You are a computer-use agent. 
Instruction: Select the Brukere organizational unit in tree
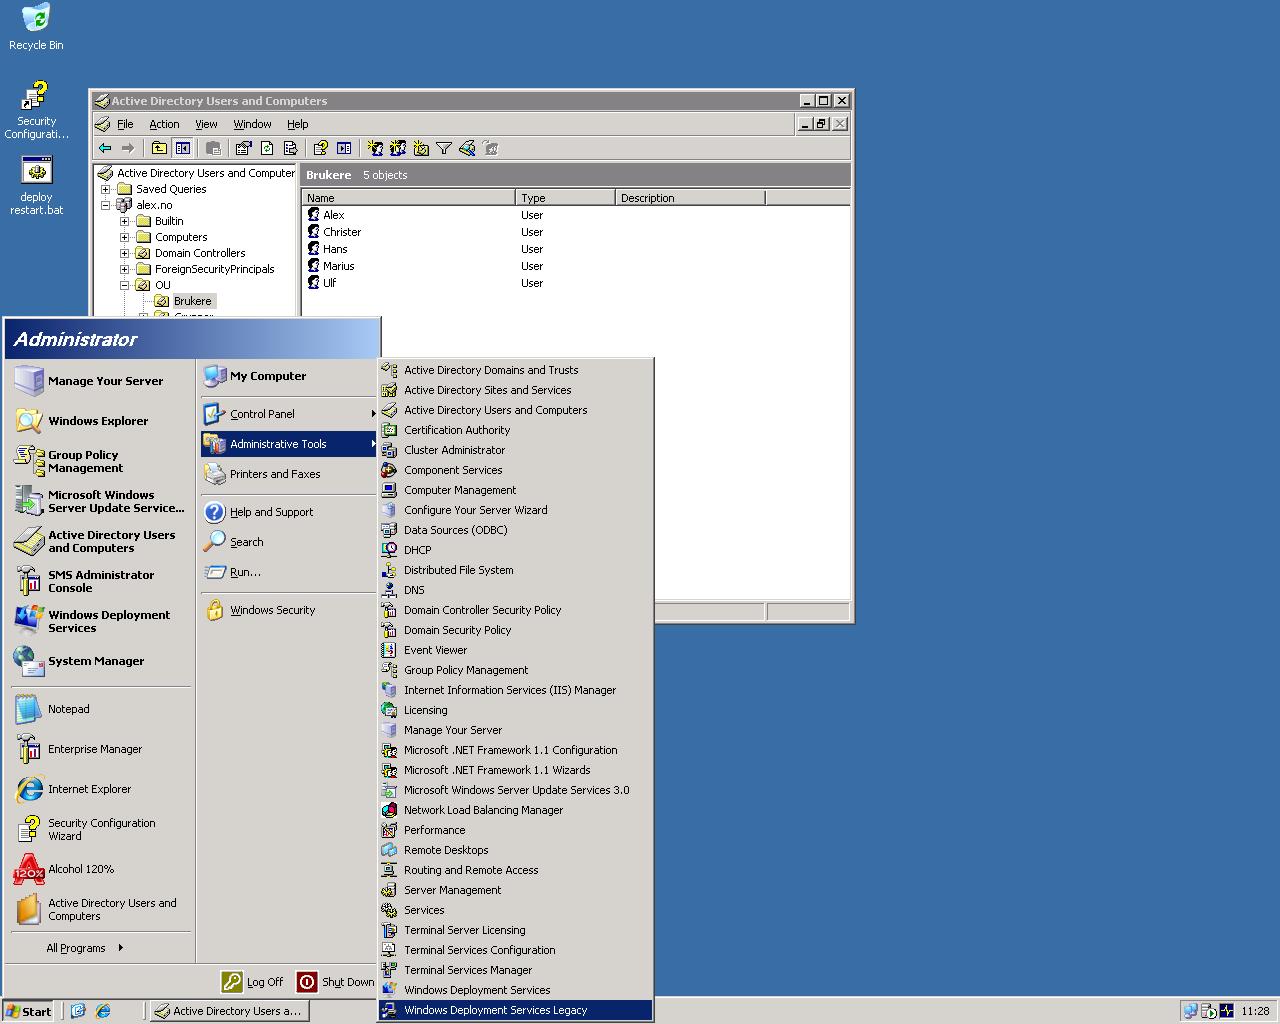[192, 301]
